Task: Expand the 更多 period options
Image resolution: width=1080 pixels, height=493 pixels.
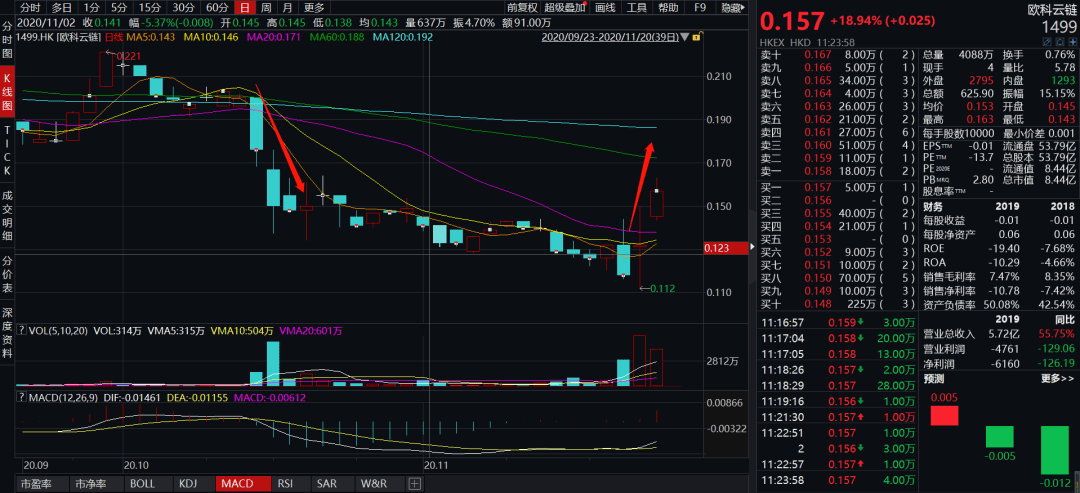Action: [314, 7]
